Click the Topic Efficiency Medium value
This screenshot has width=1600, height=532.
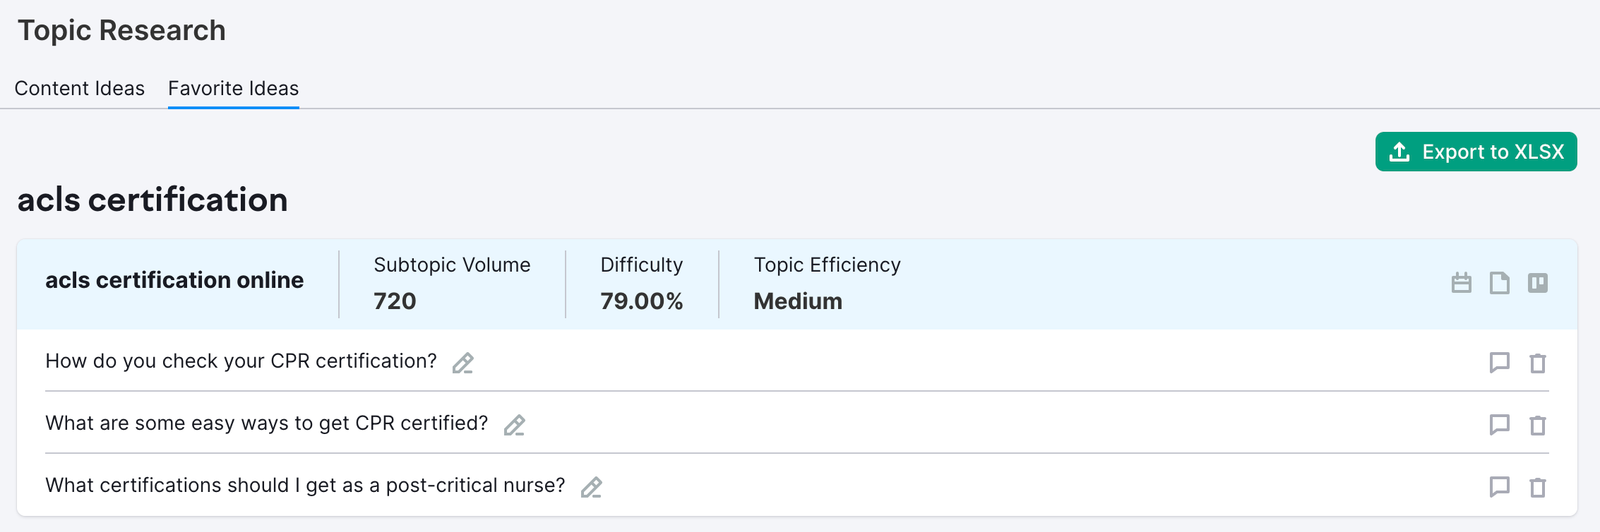797,301
